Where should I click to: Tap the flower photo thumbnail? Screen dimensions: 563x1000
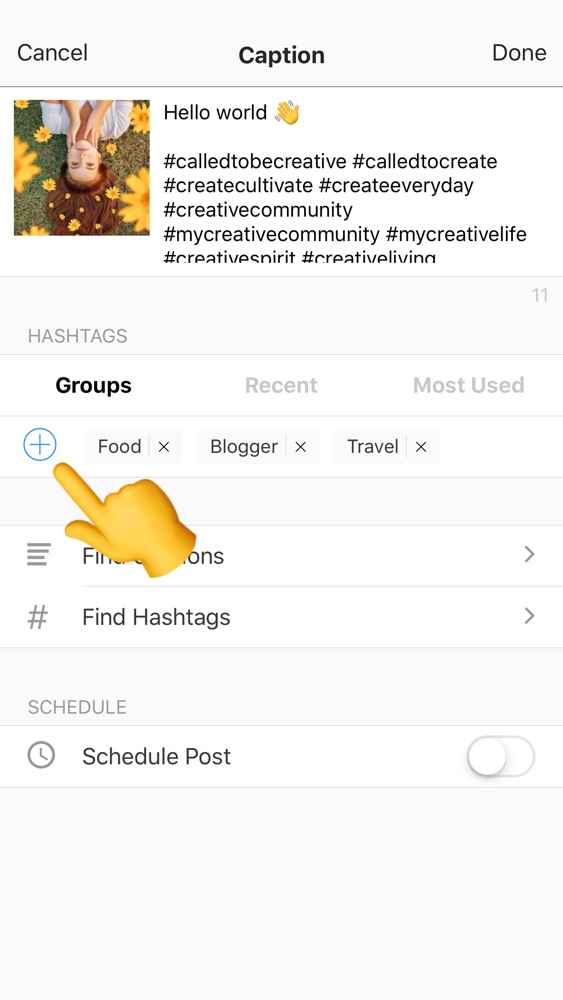[x=82, y=168]
